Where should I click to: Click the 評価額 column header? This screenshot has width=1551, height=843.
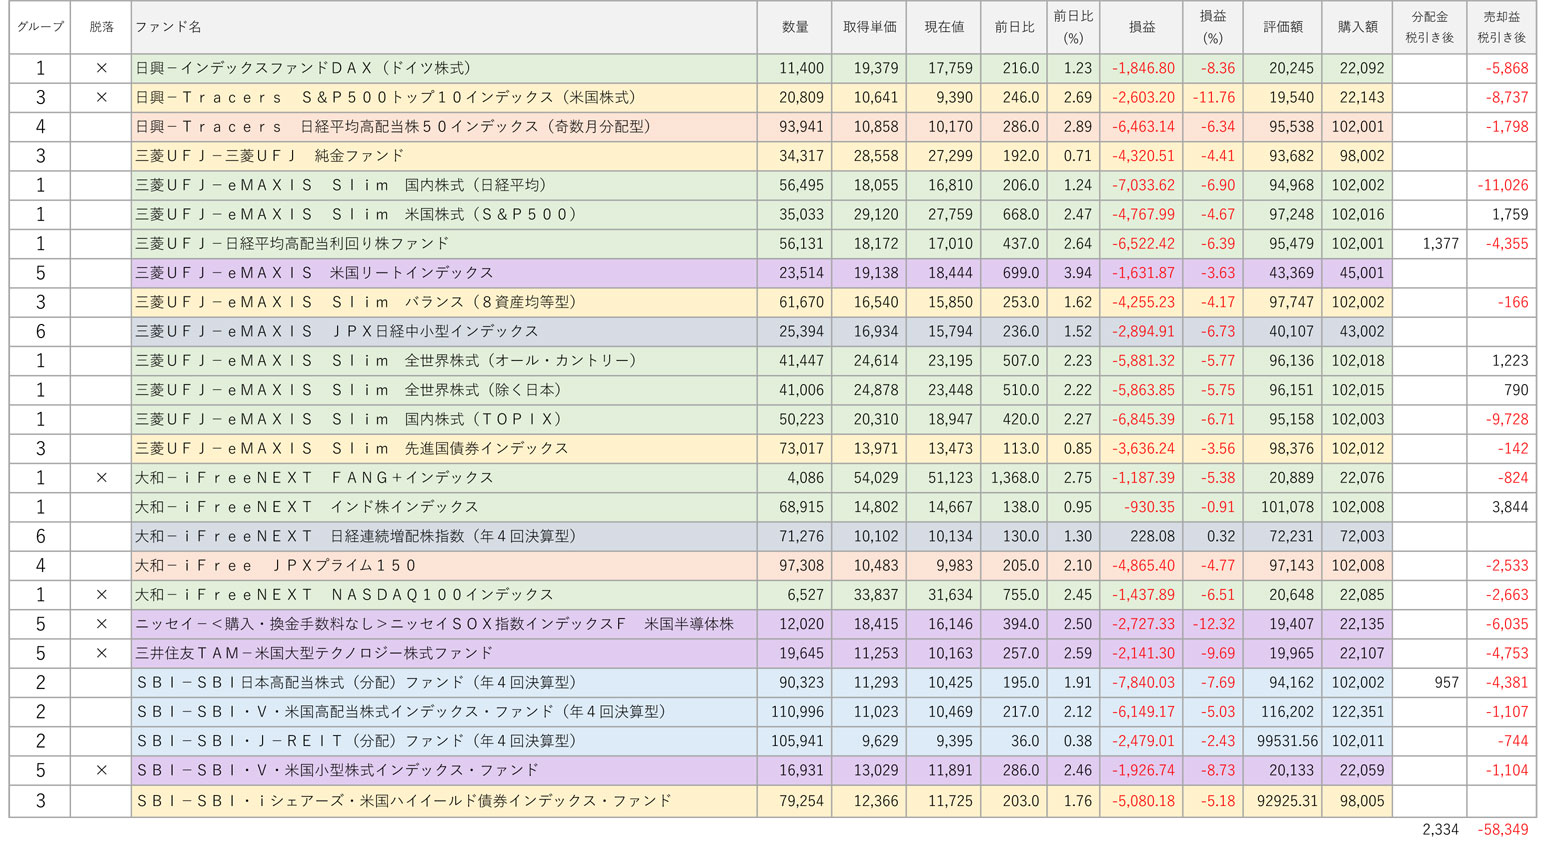click(1282, 27)
